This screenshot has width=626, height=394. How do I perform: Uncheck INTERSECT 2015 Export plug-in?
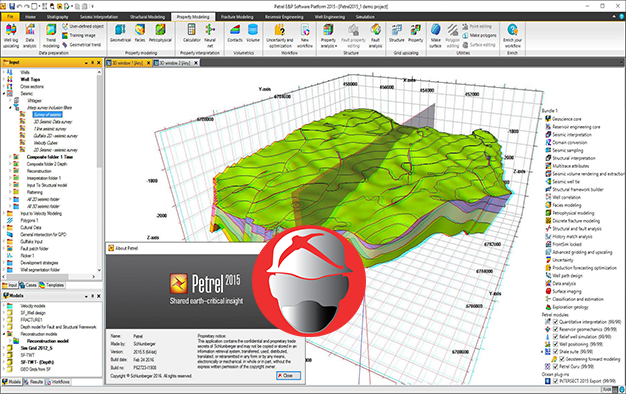(x=555, y=382)
